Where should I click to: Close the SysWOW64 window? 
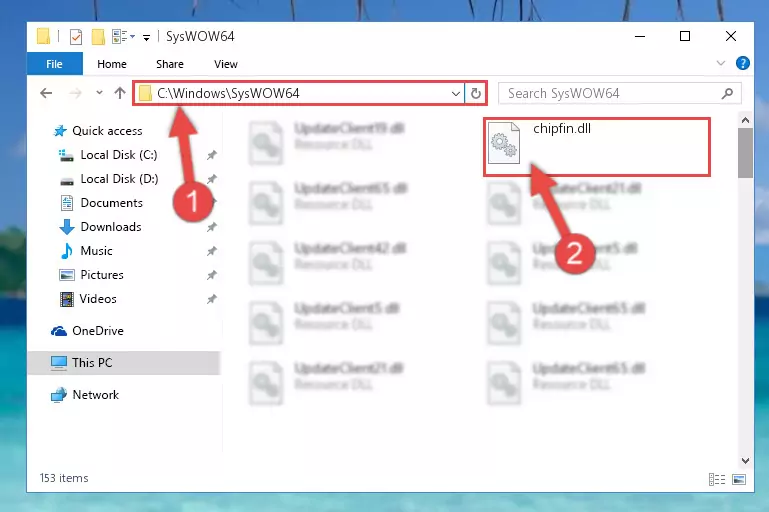click(x=731, y=36)
